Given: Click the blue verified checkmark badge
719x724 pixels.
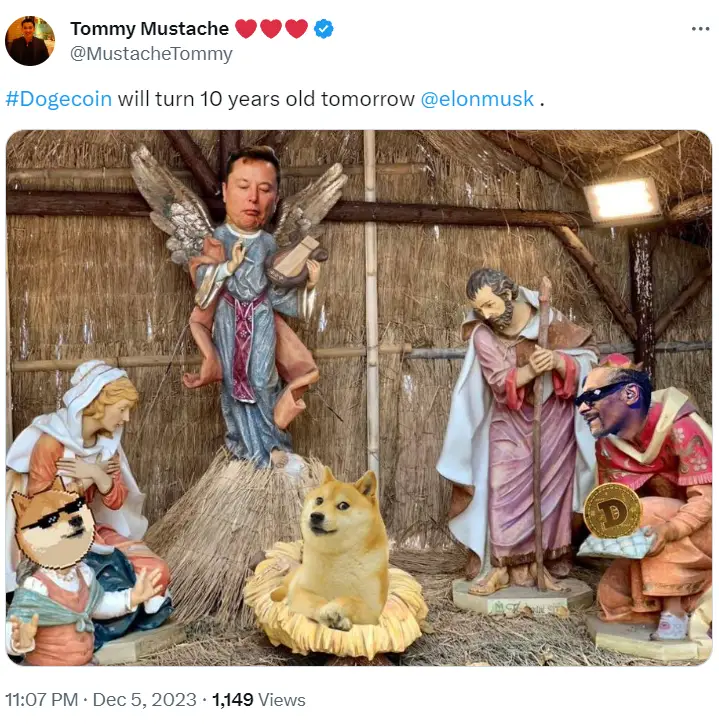Looking at the screenshot, I should 323,29.
